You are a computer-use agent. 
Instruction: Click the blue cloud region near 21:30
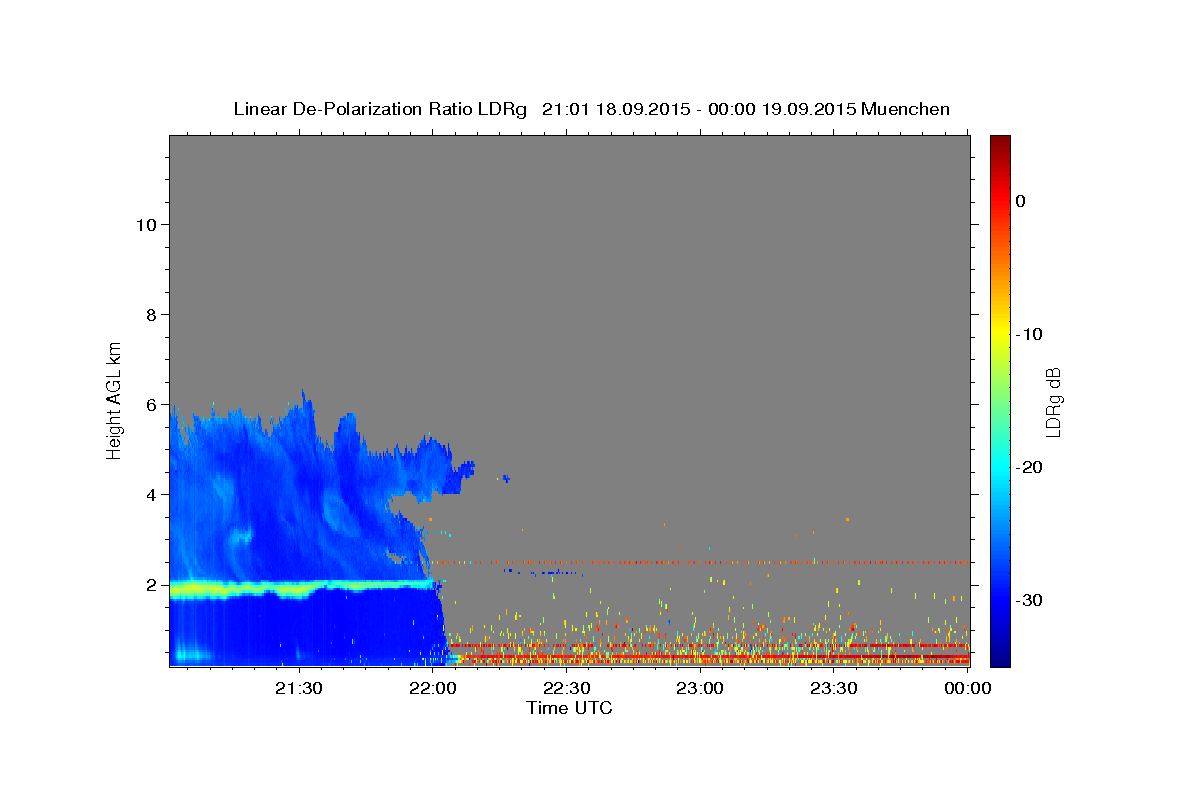300,490
